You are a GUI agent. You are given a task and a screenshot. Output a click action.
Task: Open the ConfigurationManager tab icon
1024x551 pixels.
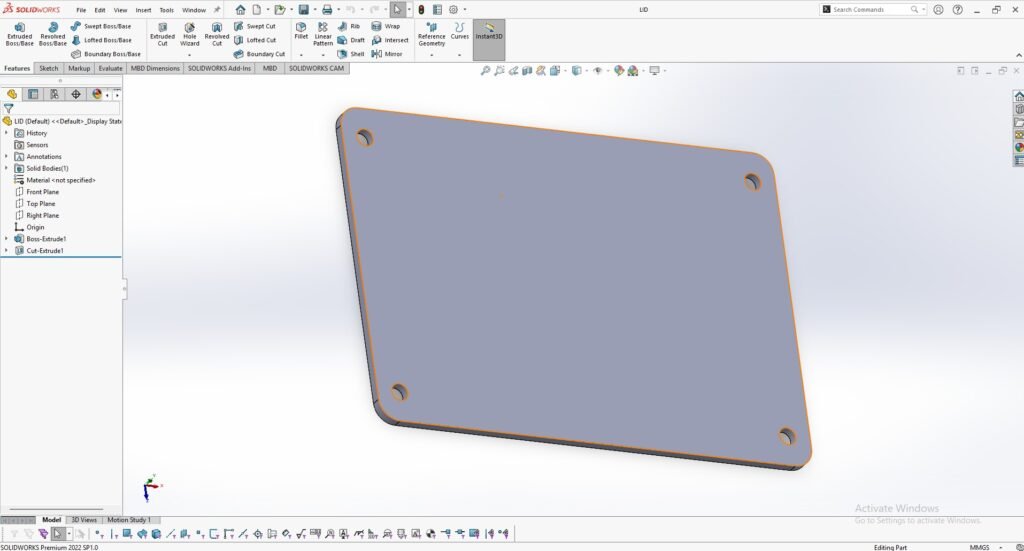(x=54, y=94)
